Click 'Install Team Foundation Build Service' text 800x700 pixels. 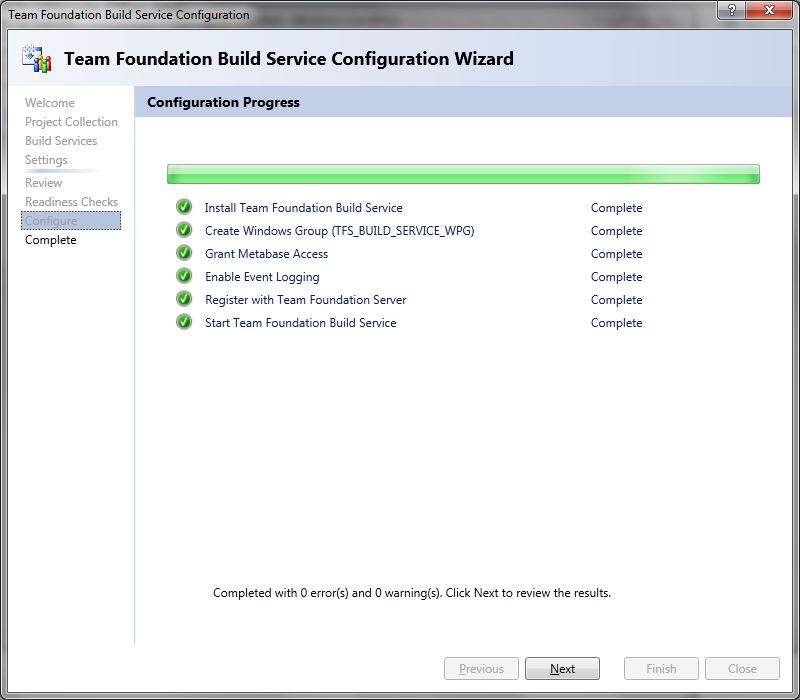304,208
